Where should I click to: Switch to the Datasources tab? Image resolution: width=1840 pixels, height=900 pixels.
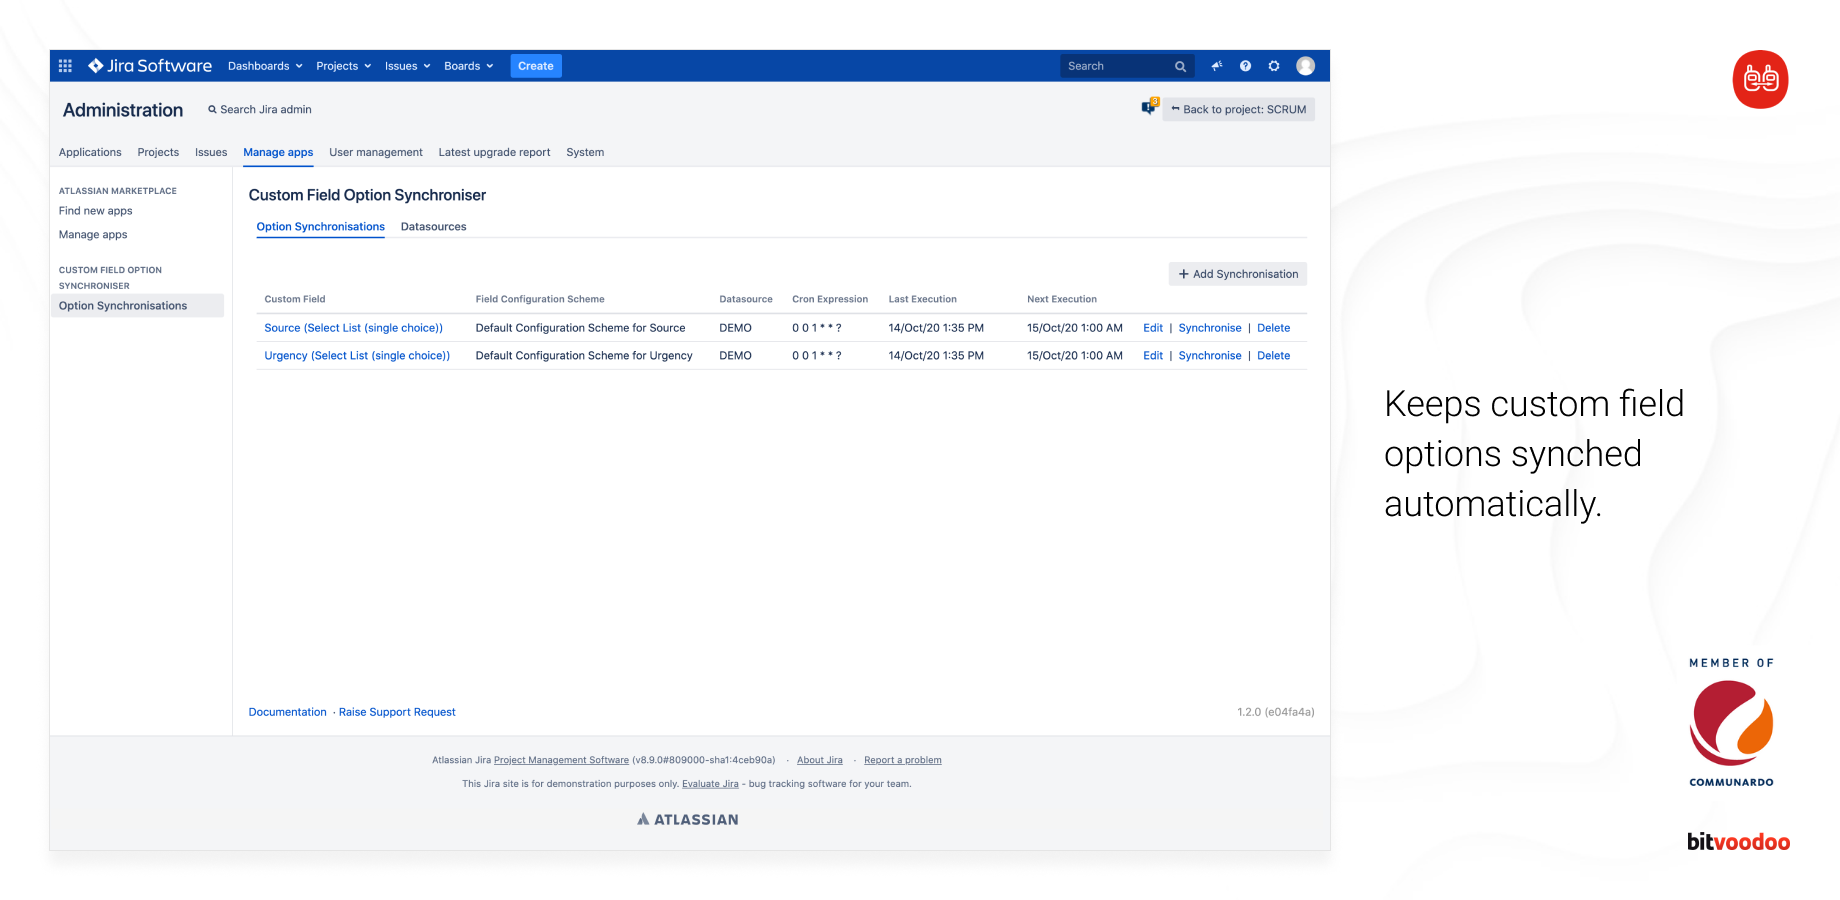[x=433, y=227]
